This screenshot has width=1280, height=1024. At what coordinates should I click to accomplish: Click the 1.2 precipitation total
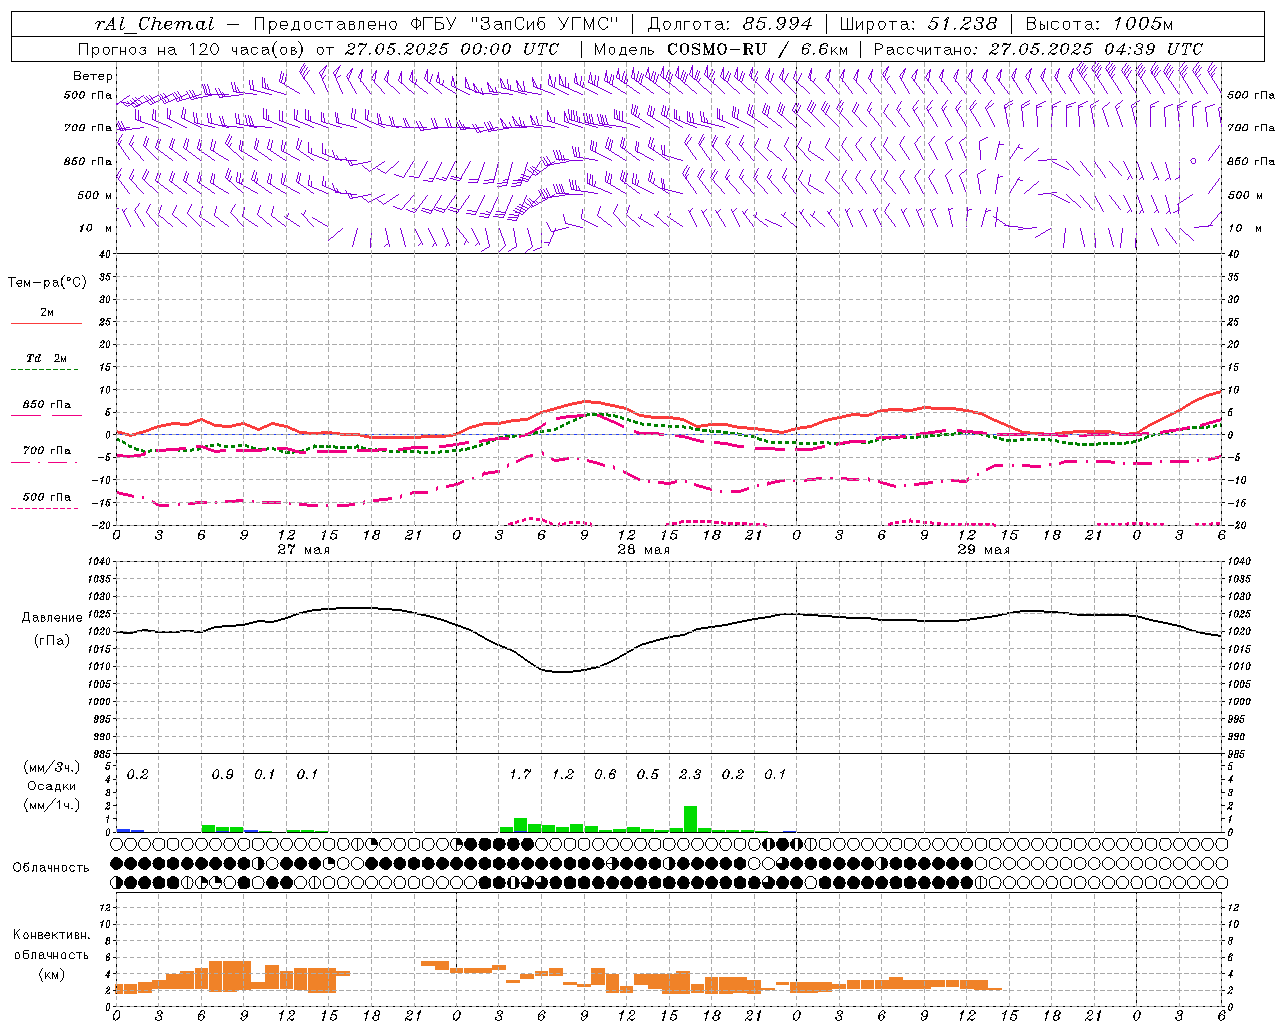[563, 775]
